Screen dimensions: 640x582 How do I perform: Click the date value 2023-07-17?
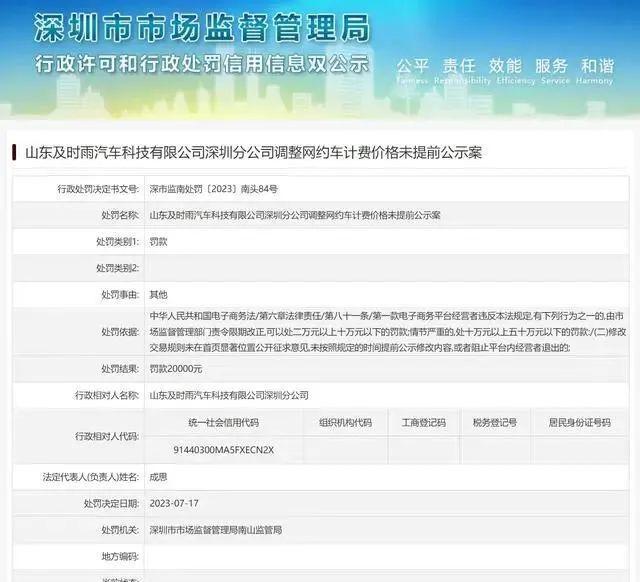(174, 503)
